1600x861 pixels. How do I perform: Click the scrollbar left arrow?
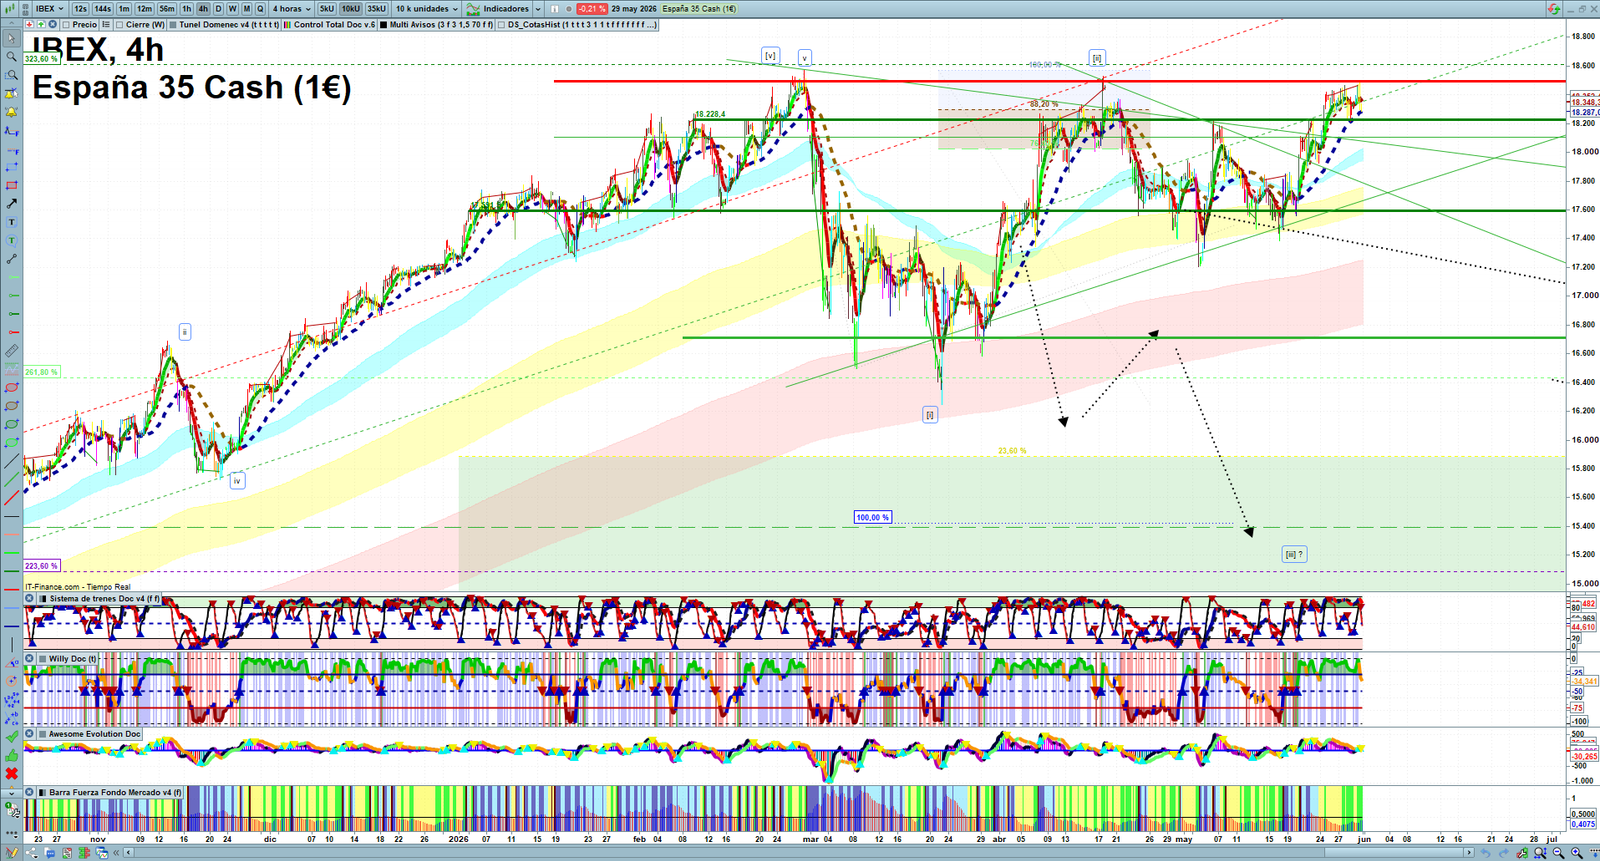click(x=128, y=853)
